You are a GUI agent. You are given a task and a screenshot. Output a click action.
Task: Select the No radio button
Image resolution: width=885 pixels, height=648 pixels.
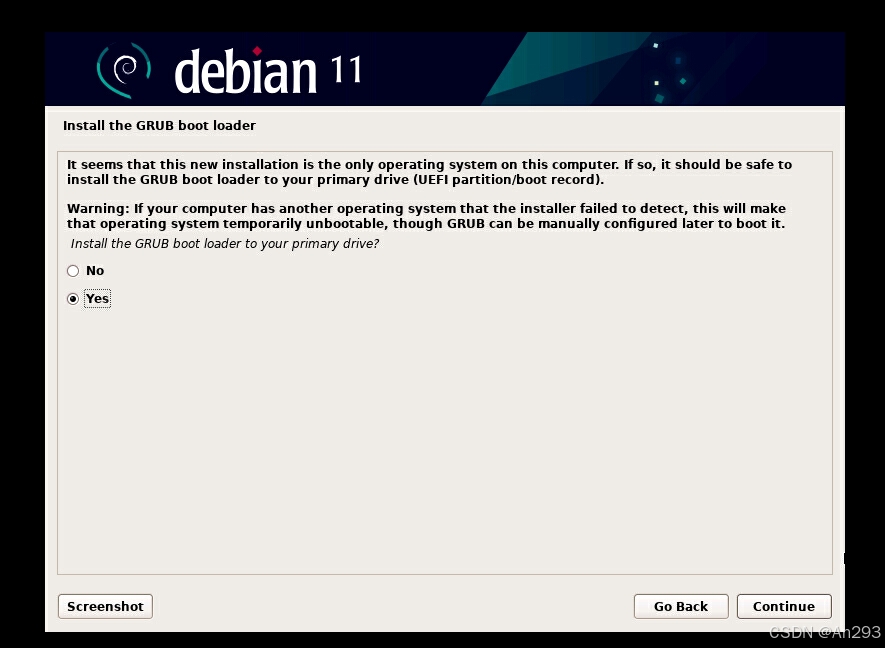(73, 271)
